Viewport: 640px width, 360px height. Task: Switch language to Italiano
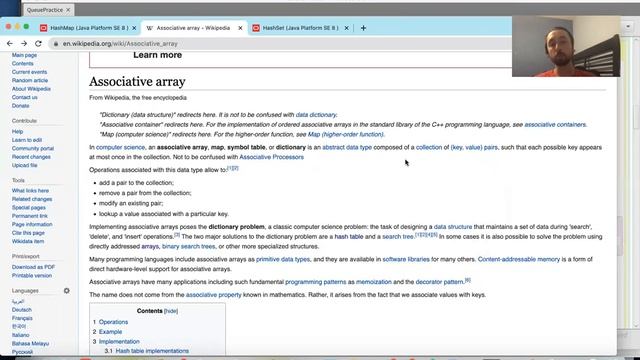pyautogui.click(x=20, y=335)
